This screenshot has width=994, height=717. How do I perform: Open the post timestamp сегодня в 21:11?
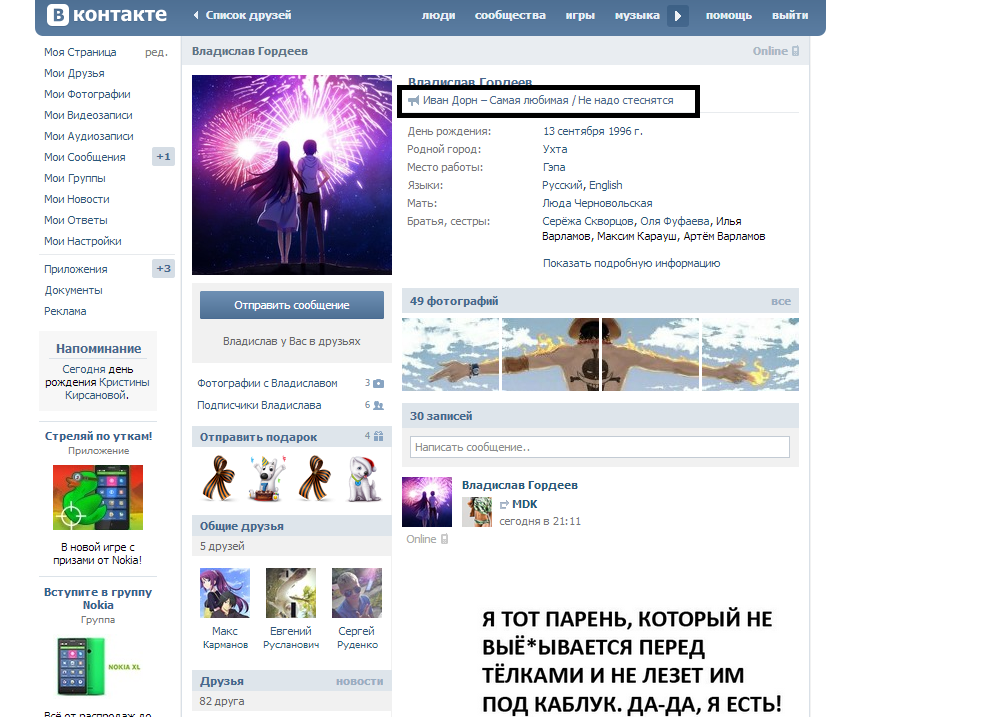(540, 521)
